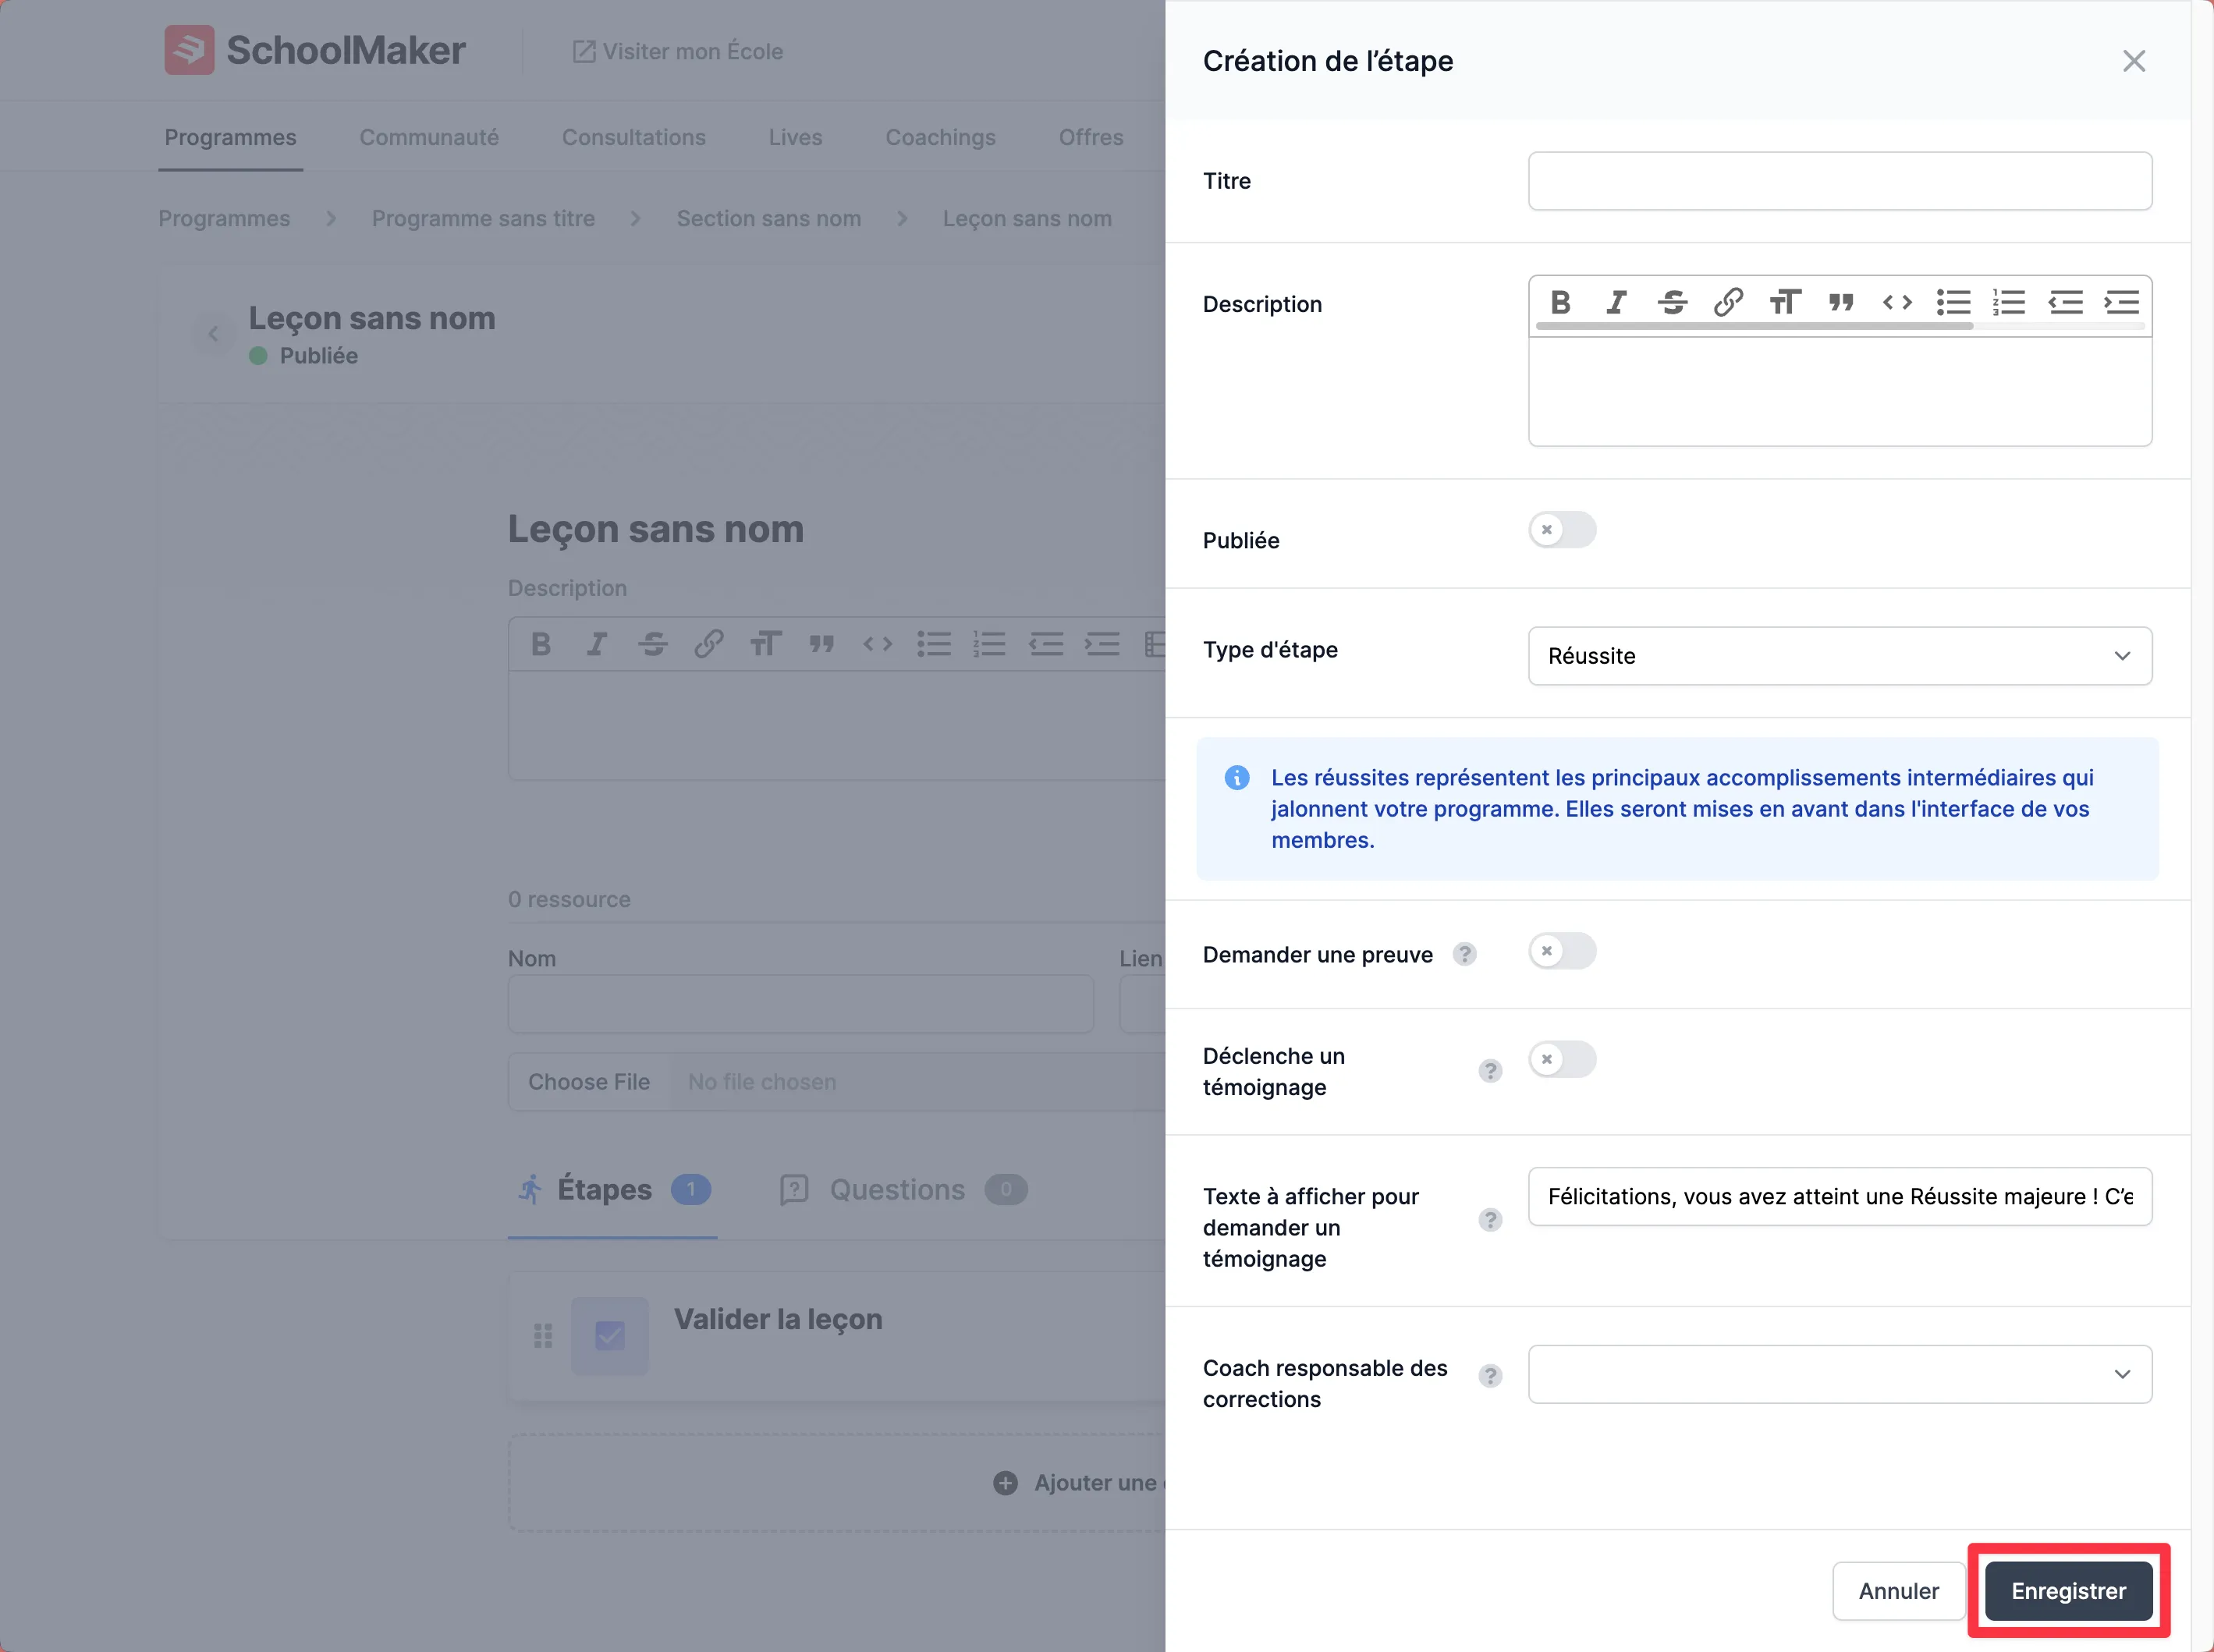Click bullet list icon in lesson description editor
This screenshot has width=2214, height=1652.
(934, 644)
